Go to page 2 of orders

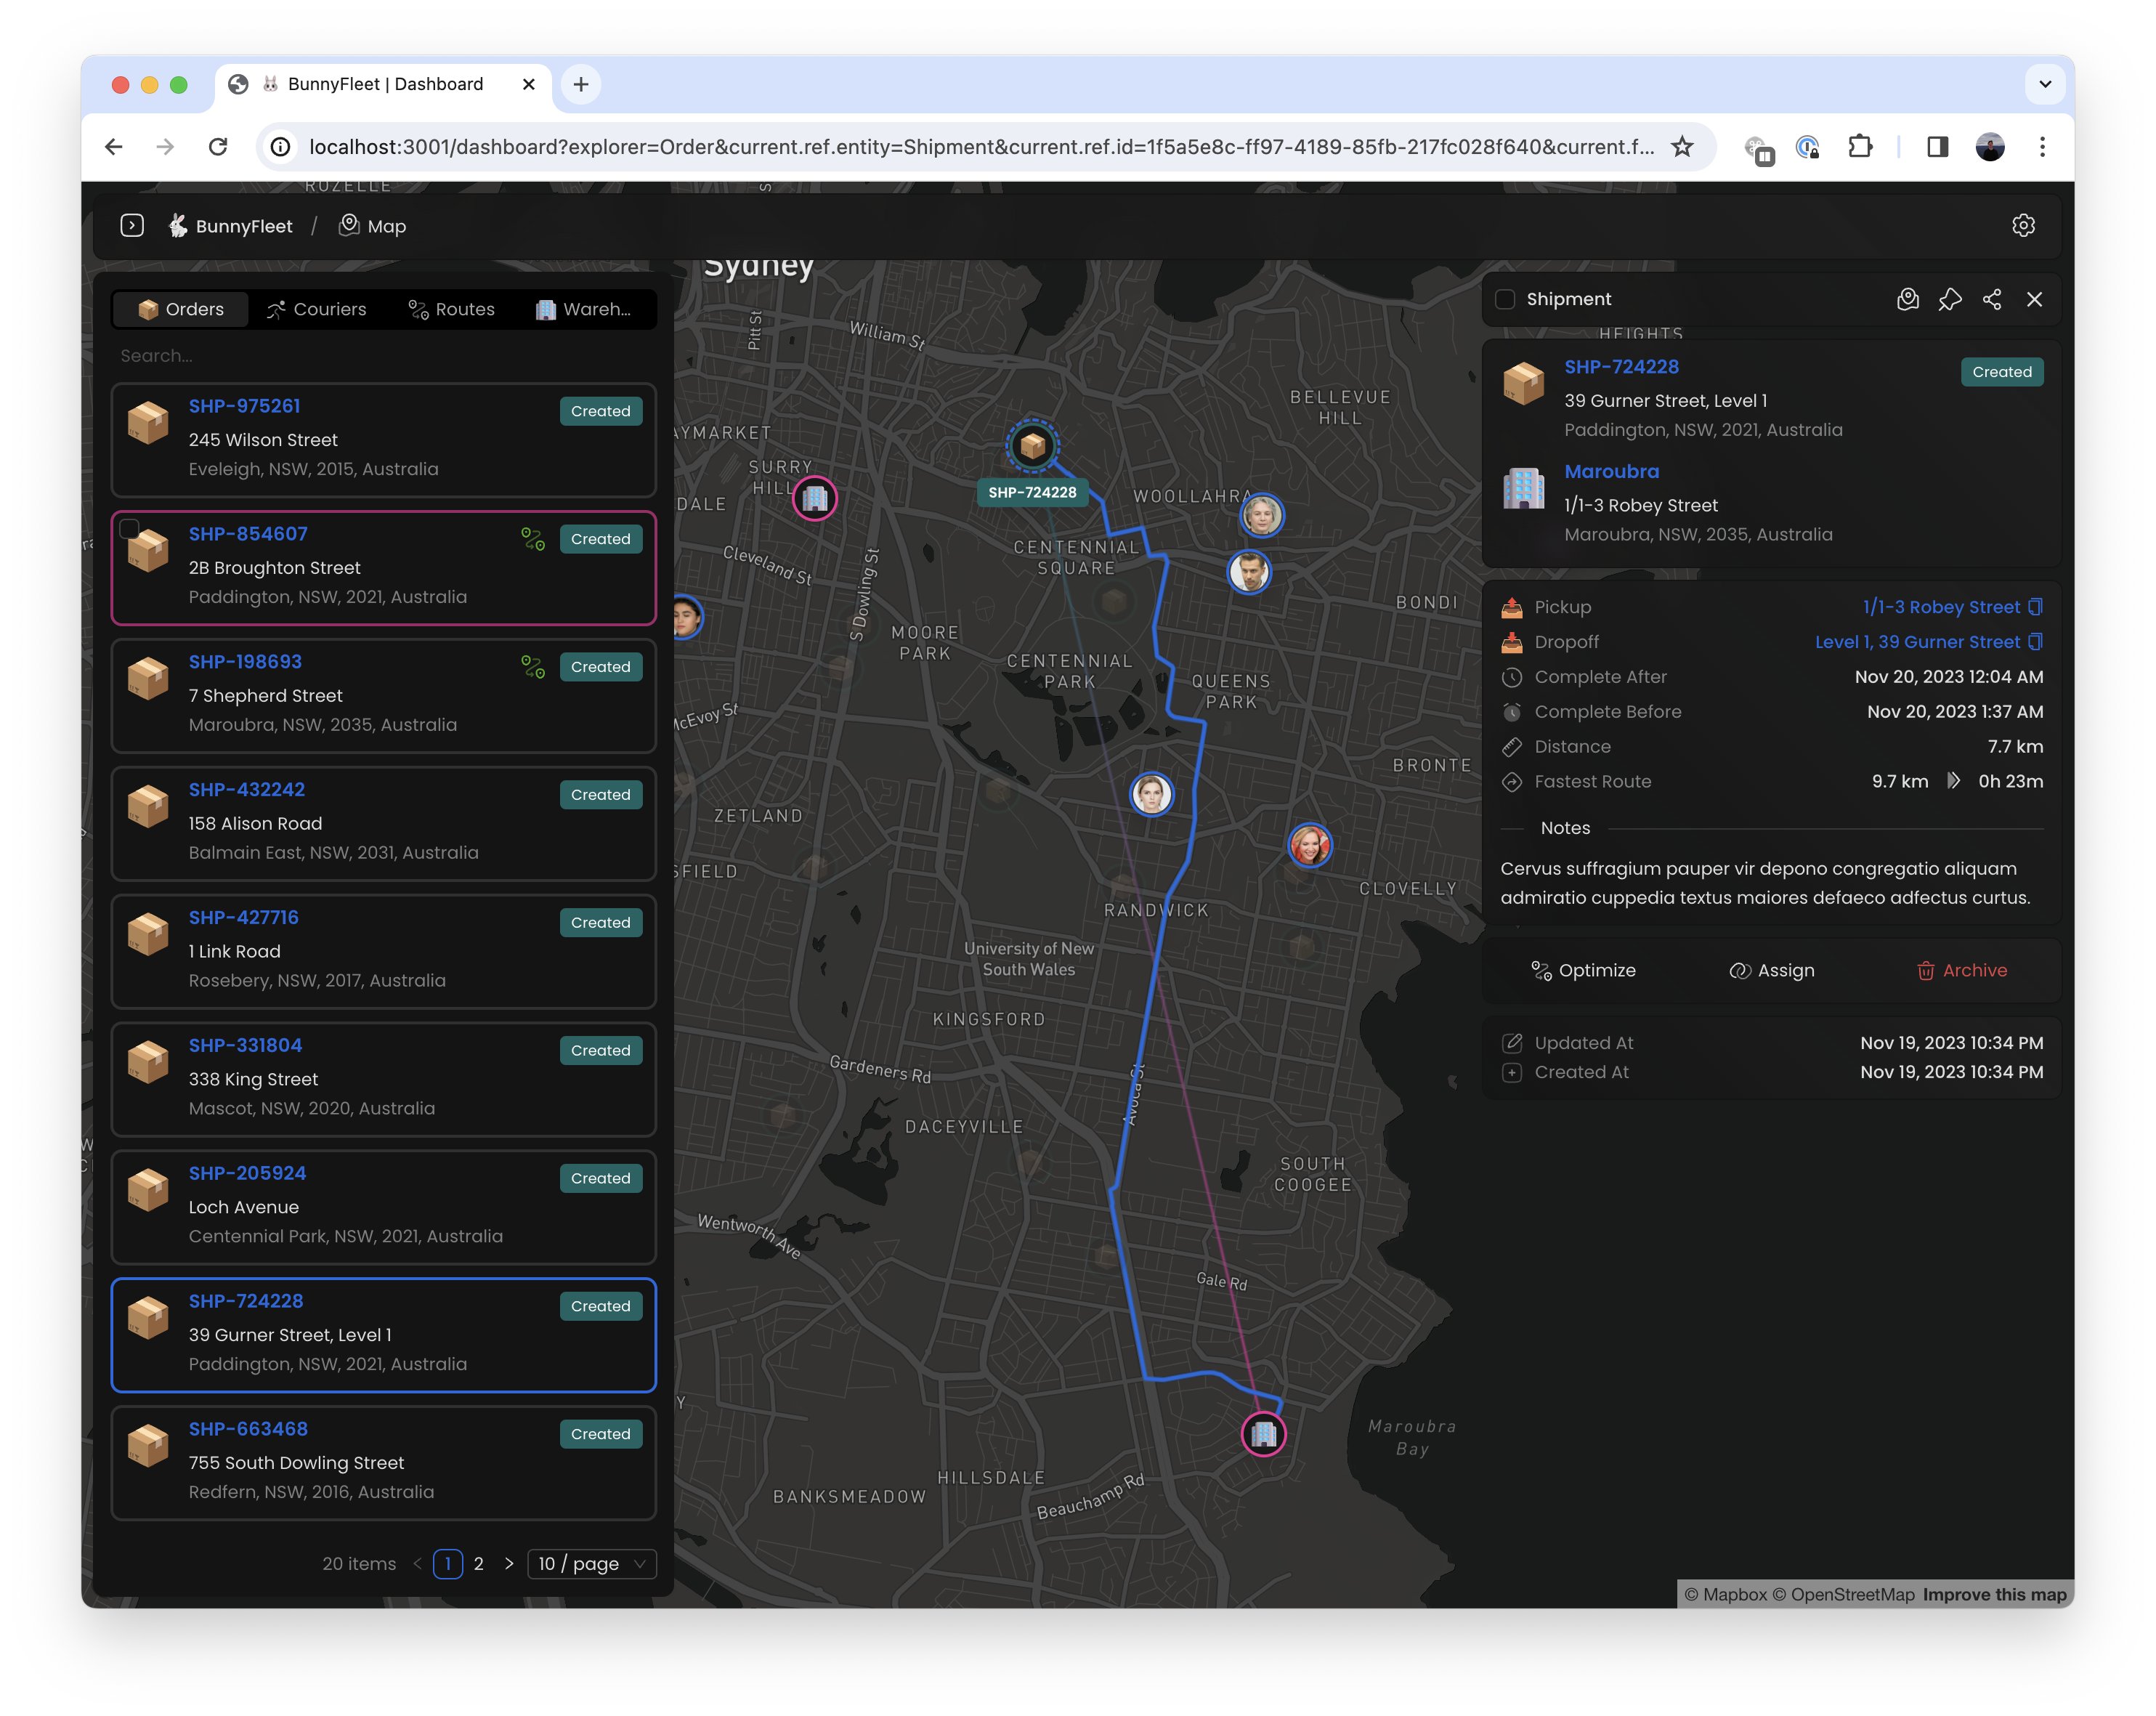click(479, 1563)
